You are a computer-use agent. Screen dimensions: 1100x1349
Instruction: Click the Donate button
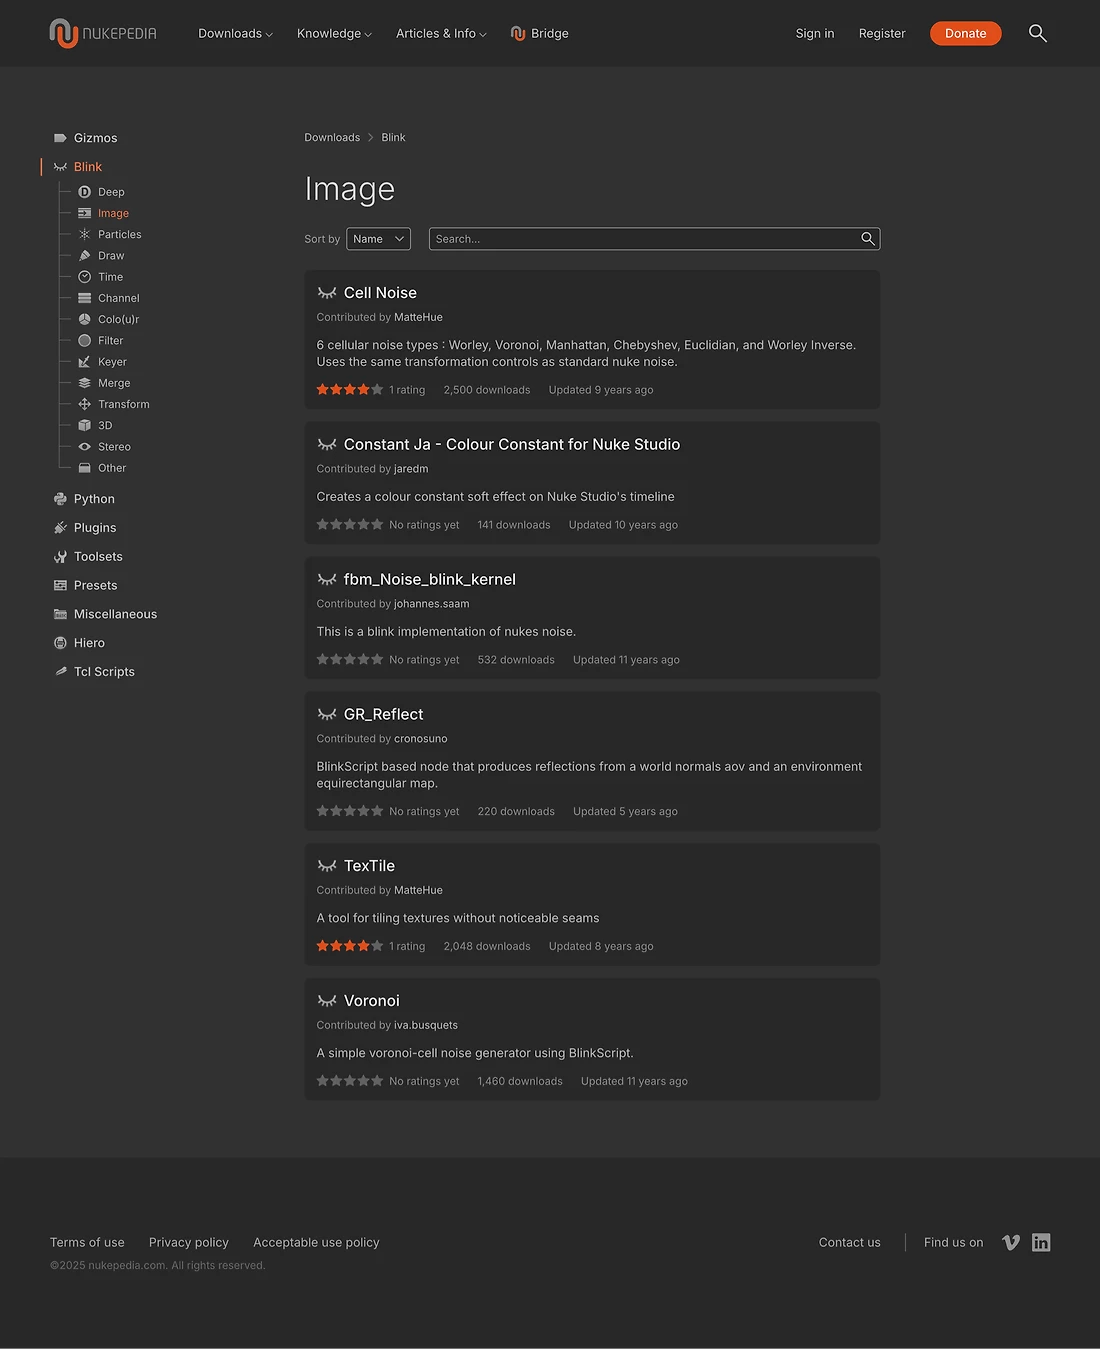965,33
